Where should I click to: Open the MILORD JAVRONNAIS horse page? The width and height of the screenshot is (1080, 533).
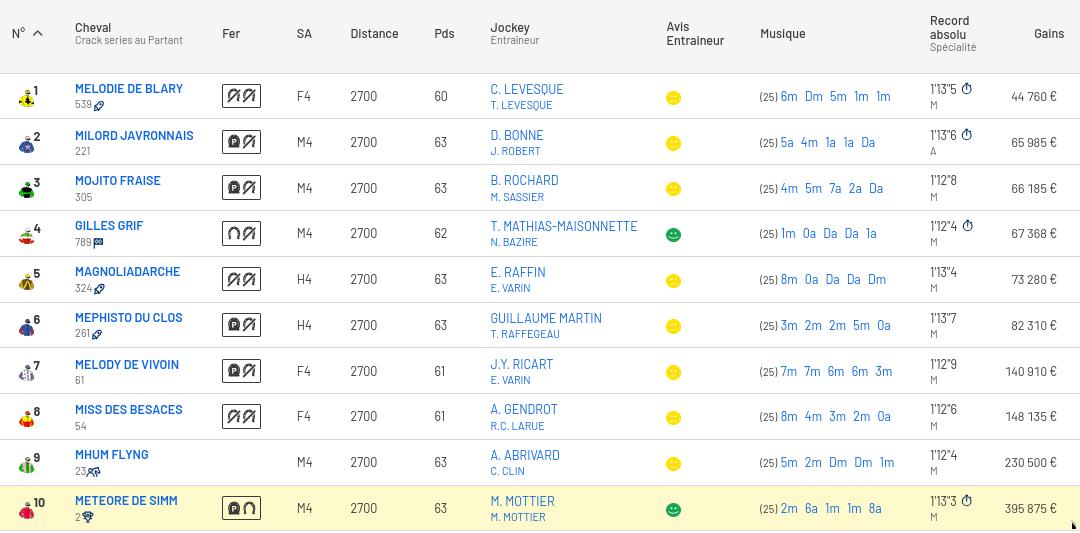click(134, 135)
